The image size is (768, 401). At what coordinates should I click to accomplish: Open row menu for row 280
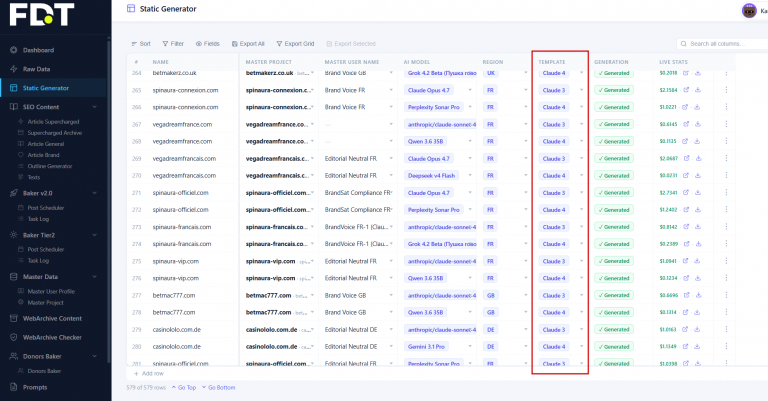point(726,347)
